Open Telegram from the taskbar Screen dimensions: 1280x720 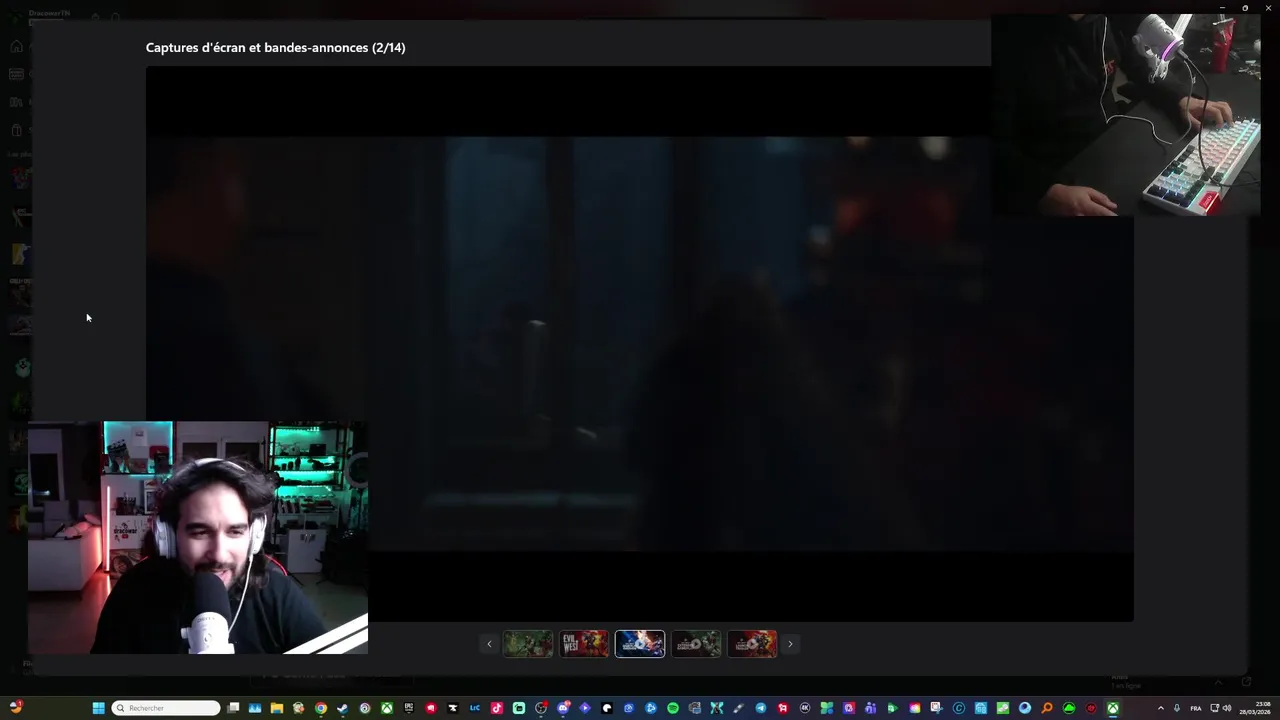tap(761, 708)
